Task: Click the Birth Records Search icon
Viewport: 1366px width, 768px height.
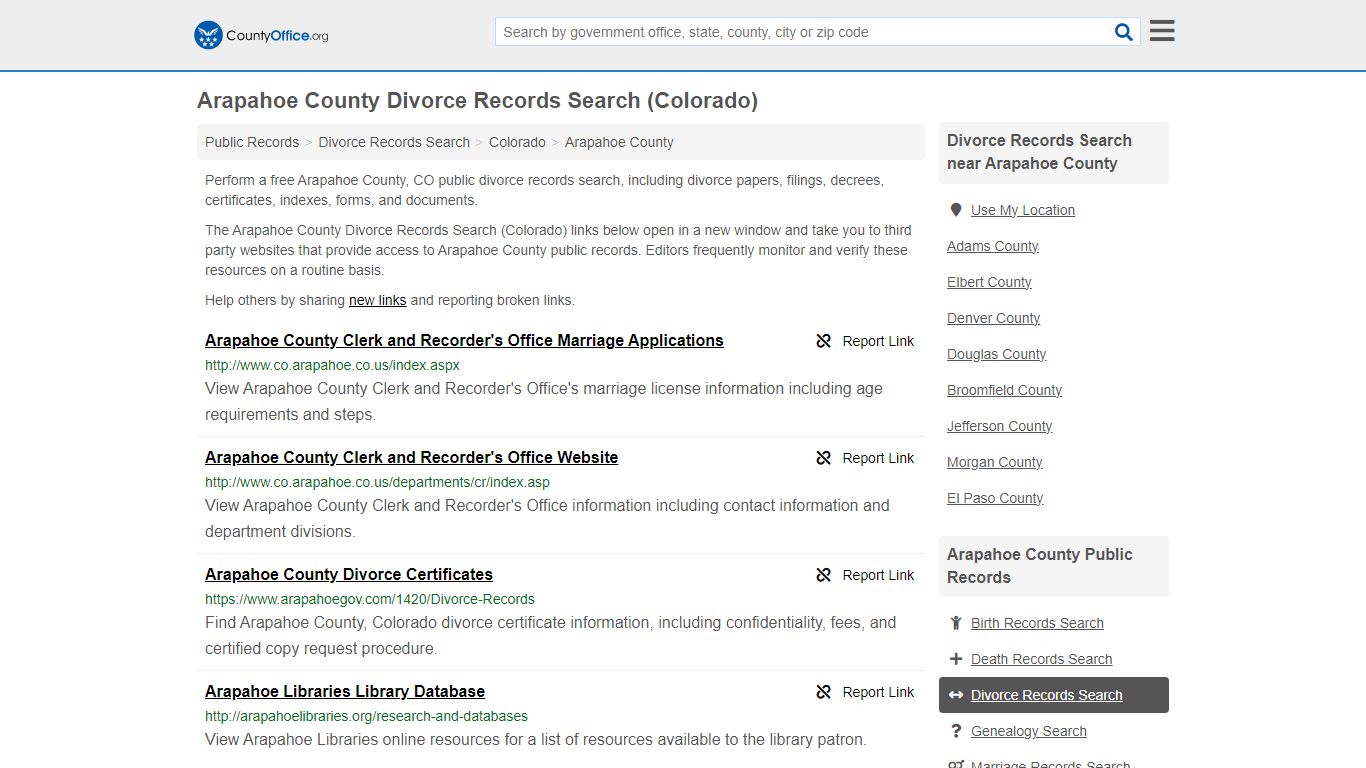Action: [956, 623]
